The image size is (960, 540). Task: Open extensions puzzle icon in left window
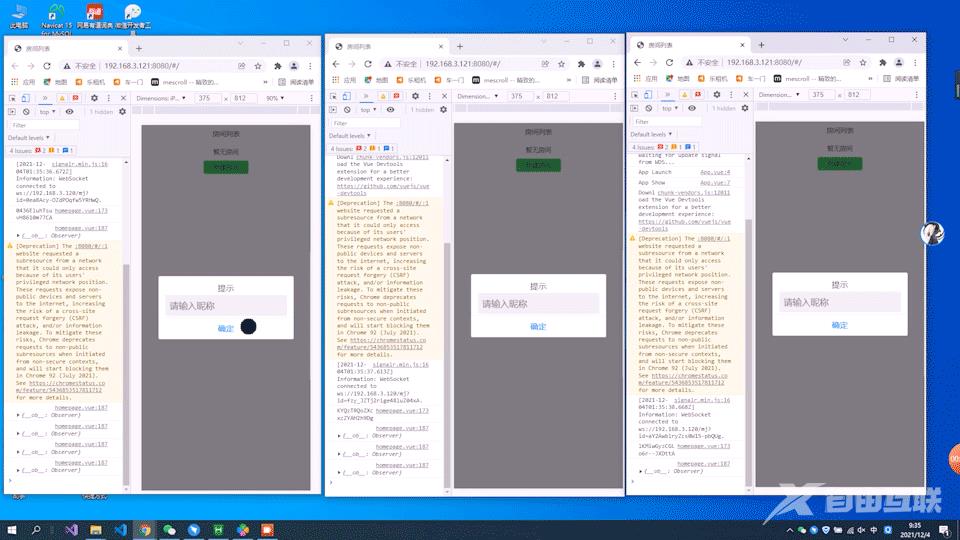click(x=277, y=66)
